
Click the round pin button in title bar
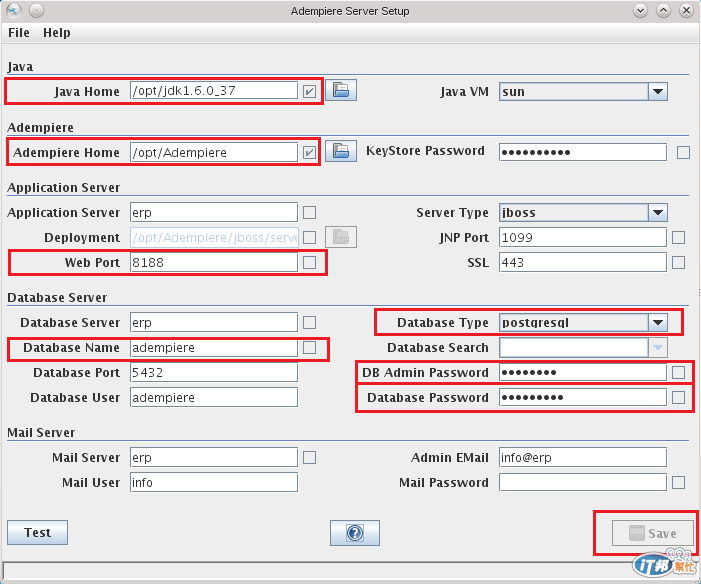tap(37, 10)
